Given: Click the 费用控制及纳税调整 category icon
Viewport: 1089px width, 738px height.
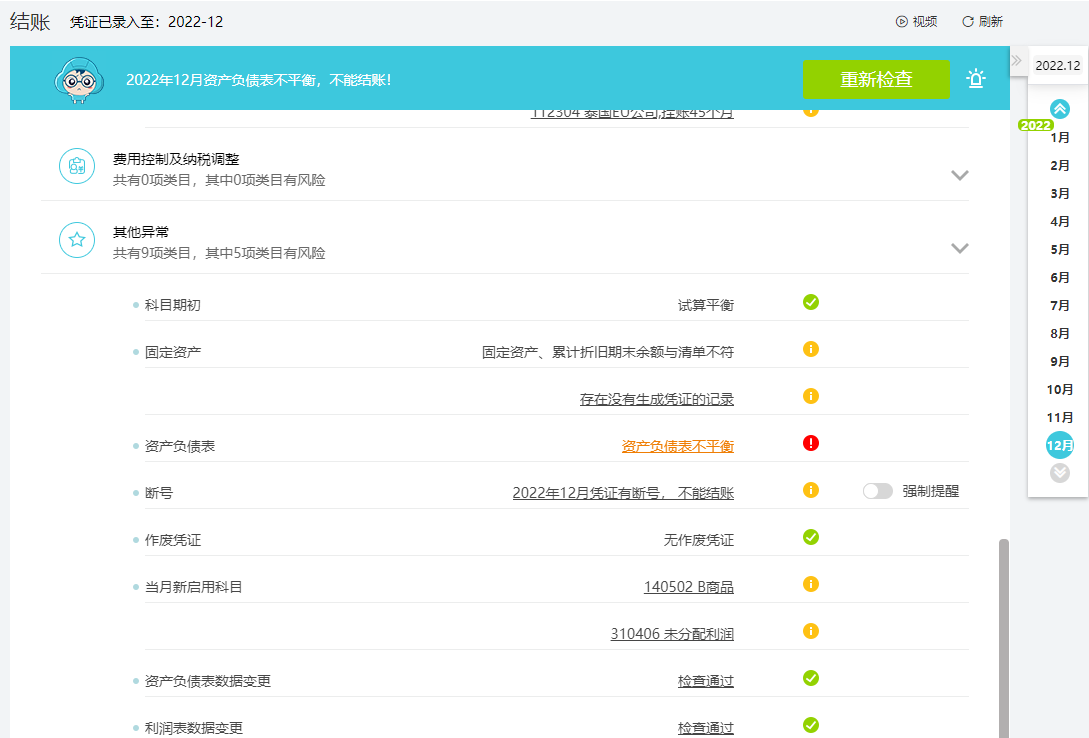Looking at the screenshot, I should click(77, 166).
